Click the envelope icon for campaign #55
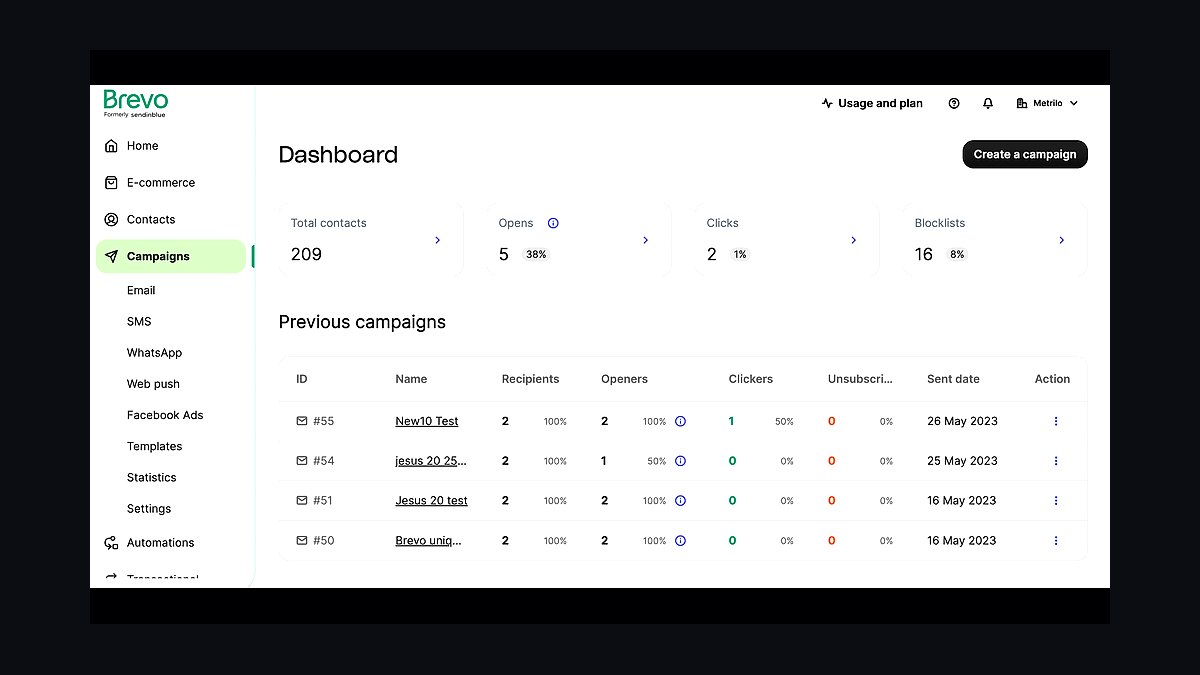 pyautogui.click(x=302, y=421)
